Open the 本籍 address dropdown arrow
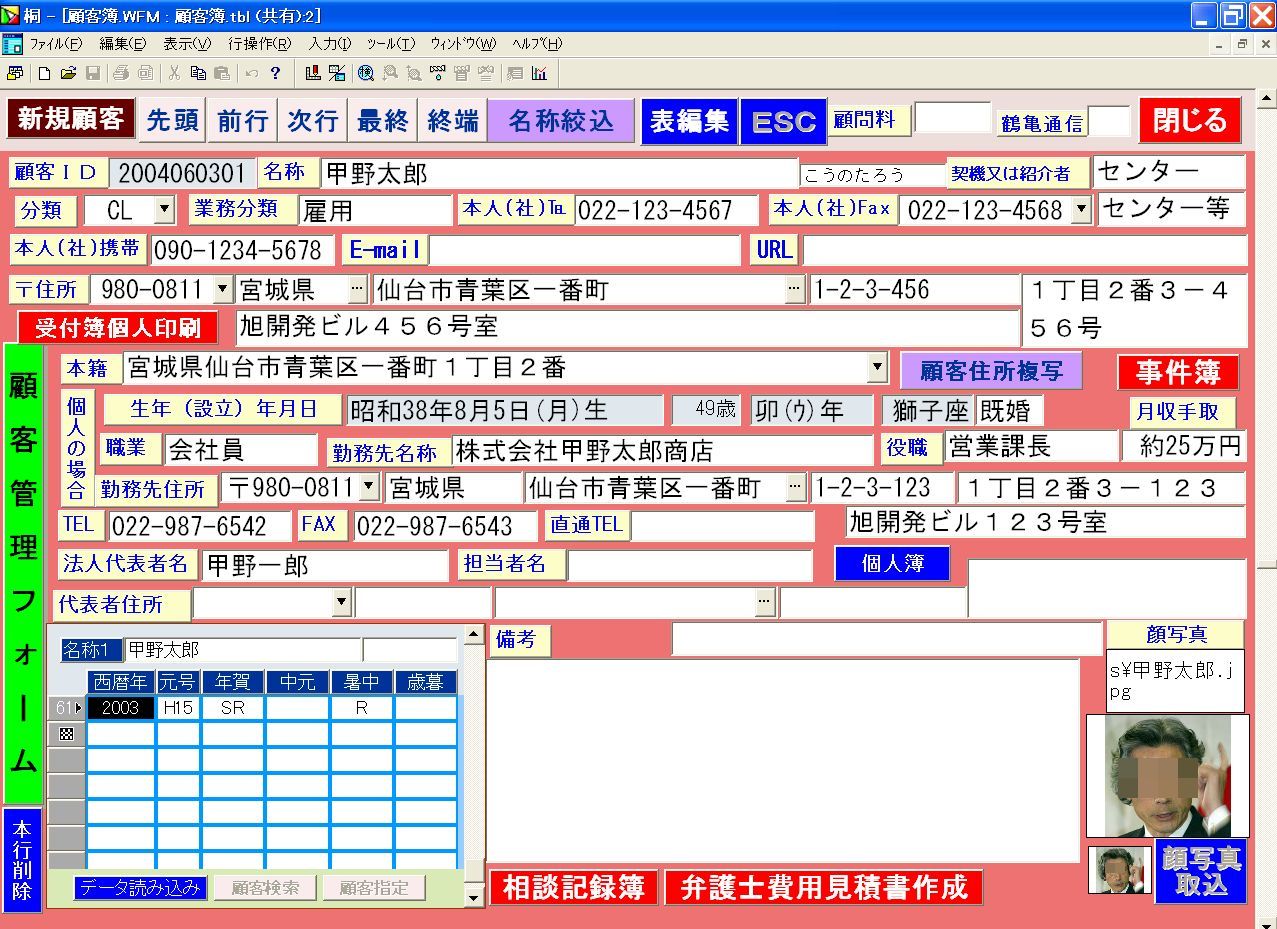 point(877,368)
